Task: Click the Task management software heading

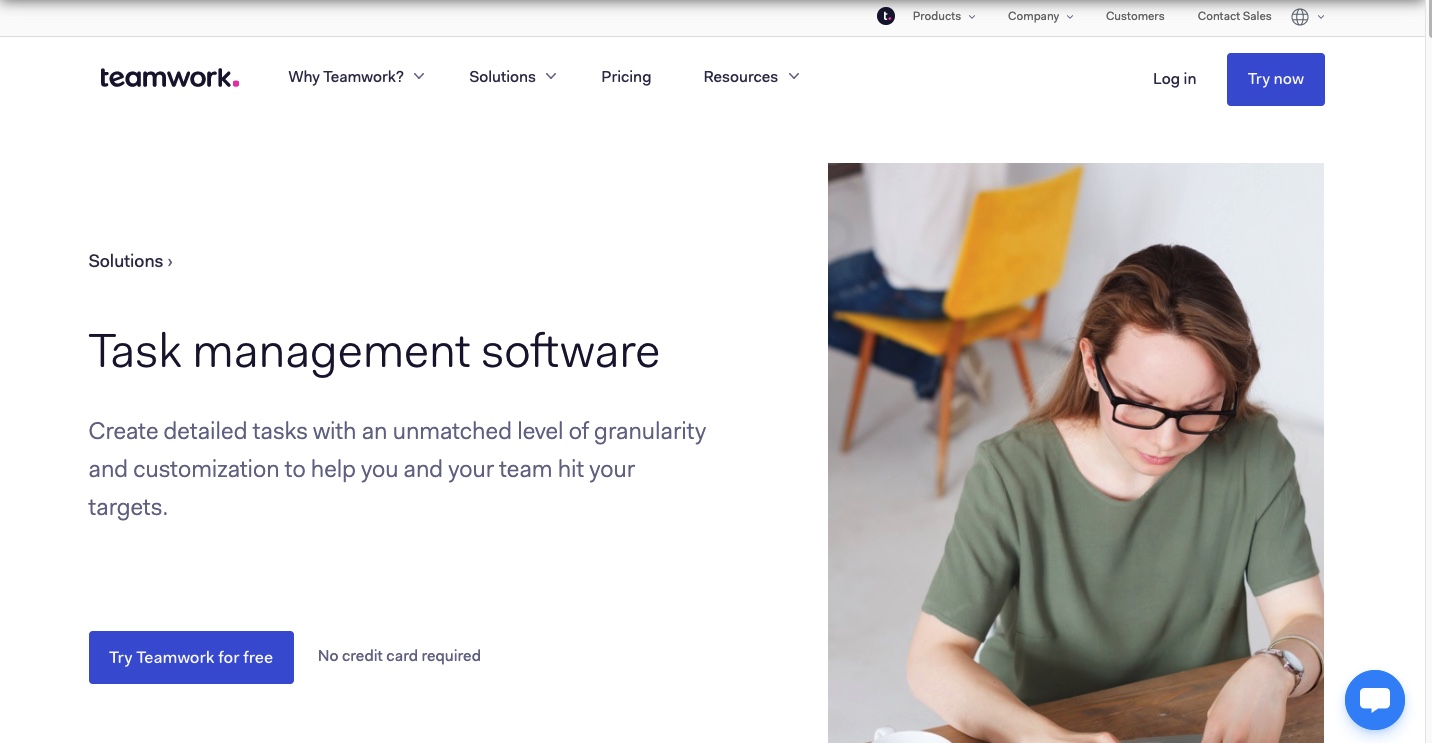Action: [x=374, y=352]
